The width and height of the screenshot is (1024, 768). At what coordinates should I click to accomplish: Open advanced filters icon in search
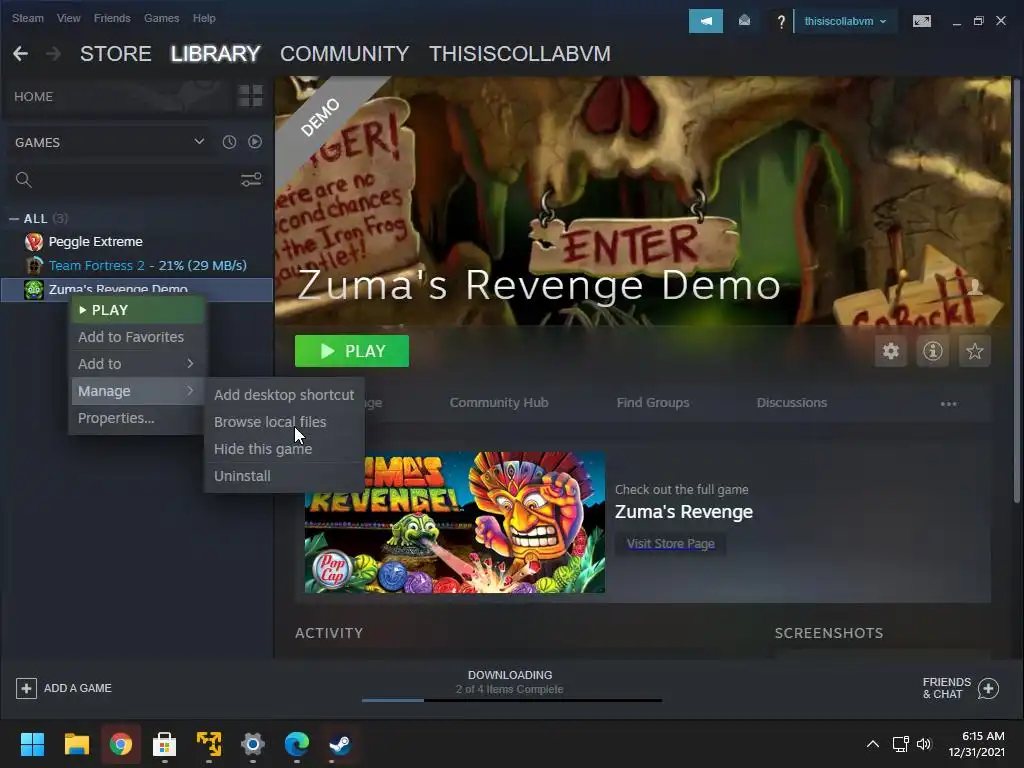tap(251, 180)
